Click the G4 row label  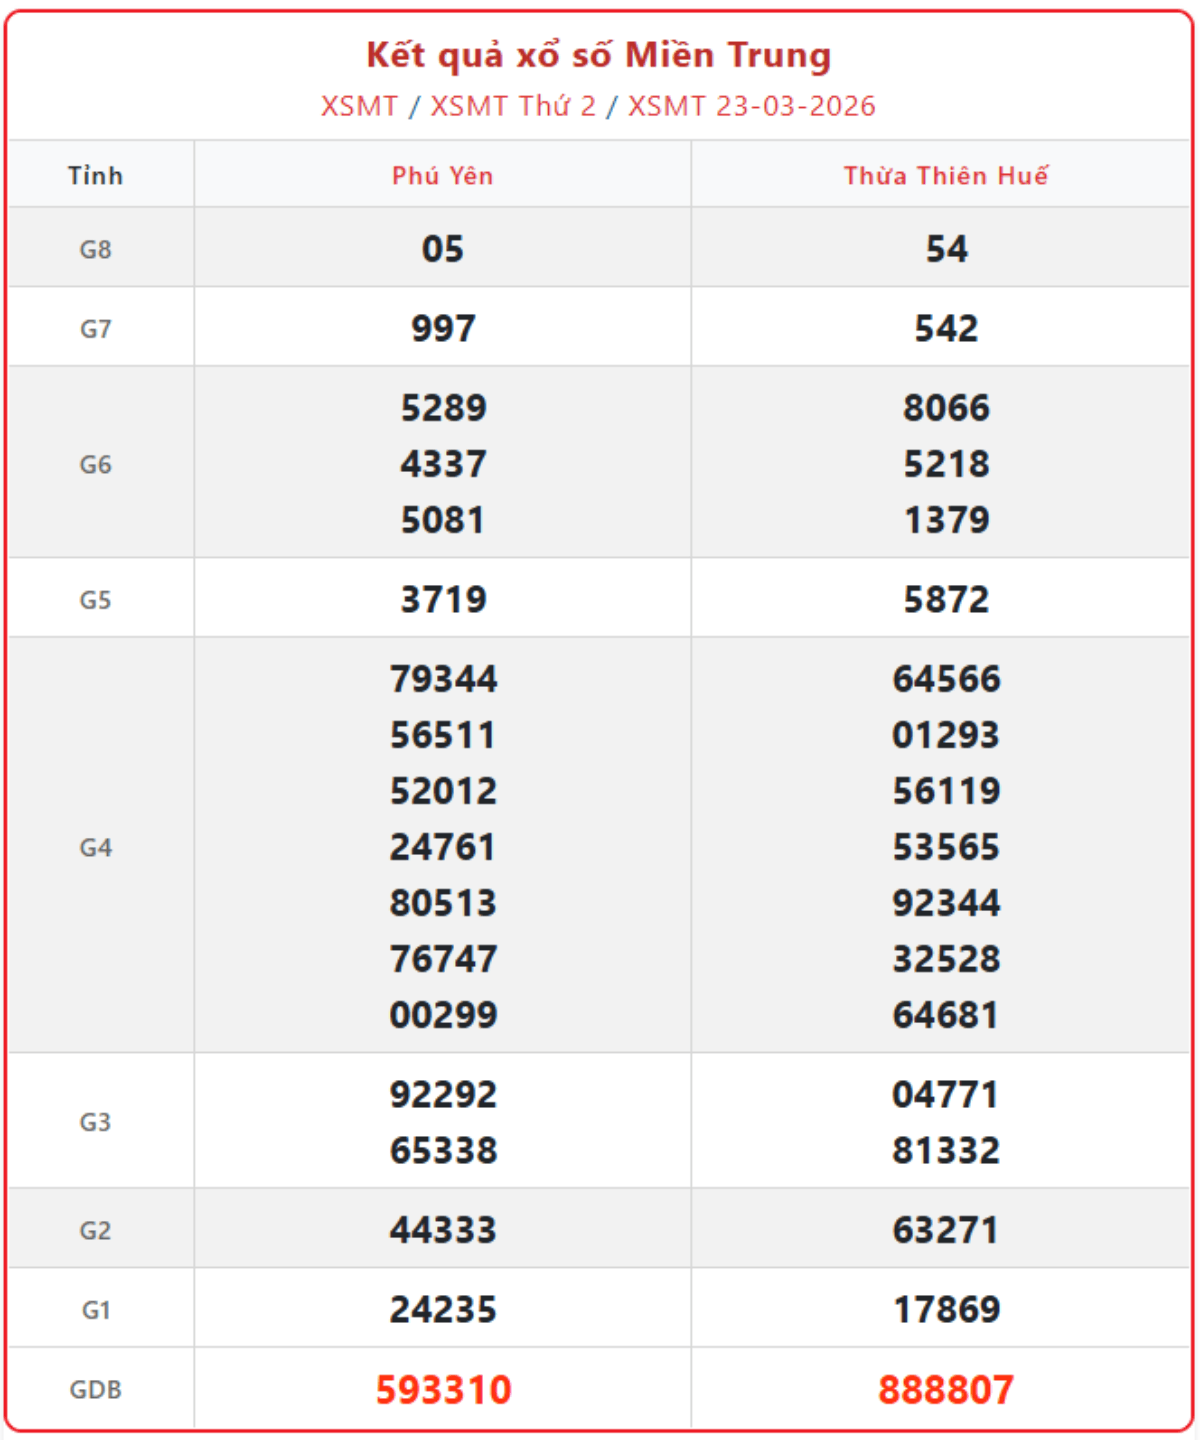pyautogui.click(x=96, y=848)
